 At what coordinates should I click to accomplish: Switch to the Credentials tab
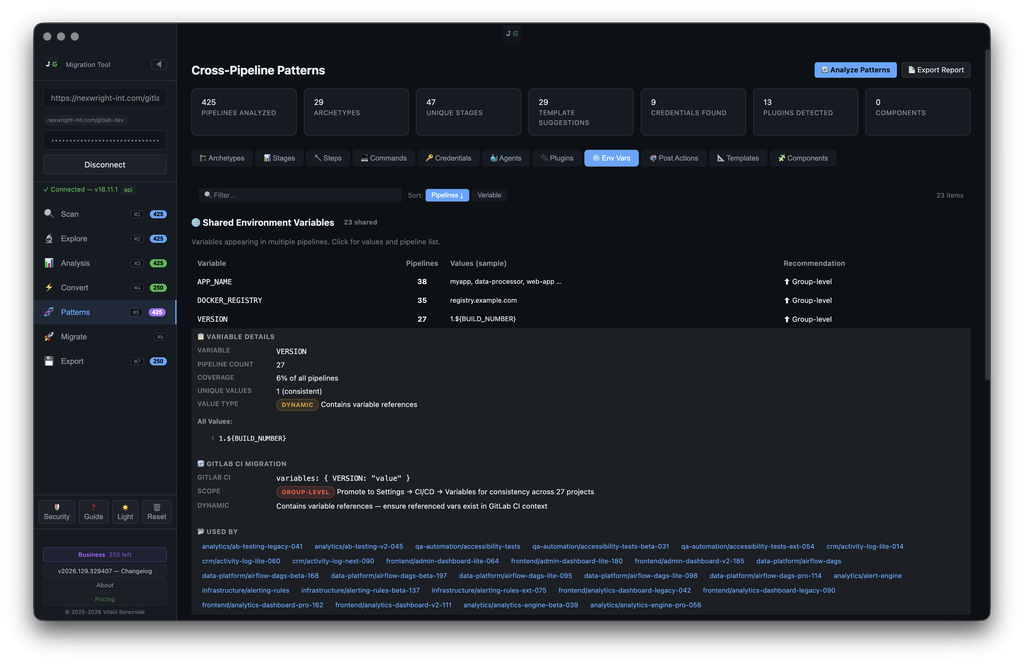coord(448,158)
